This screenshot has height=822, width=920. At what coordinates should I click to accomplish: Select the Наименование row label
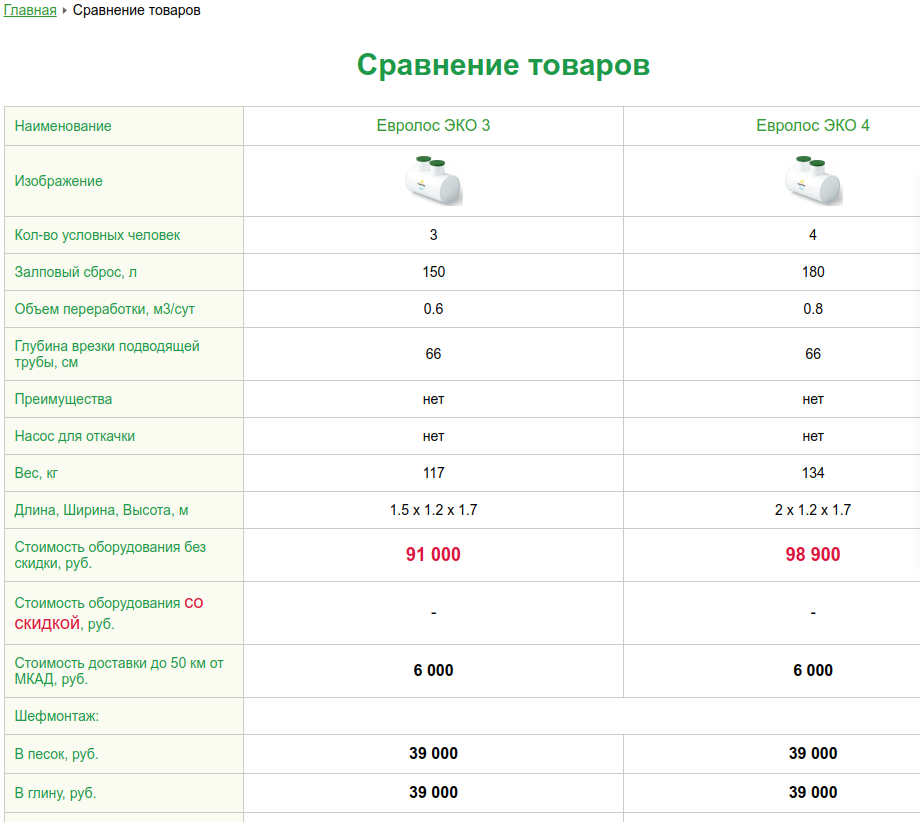click(63, 126)
